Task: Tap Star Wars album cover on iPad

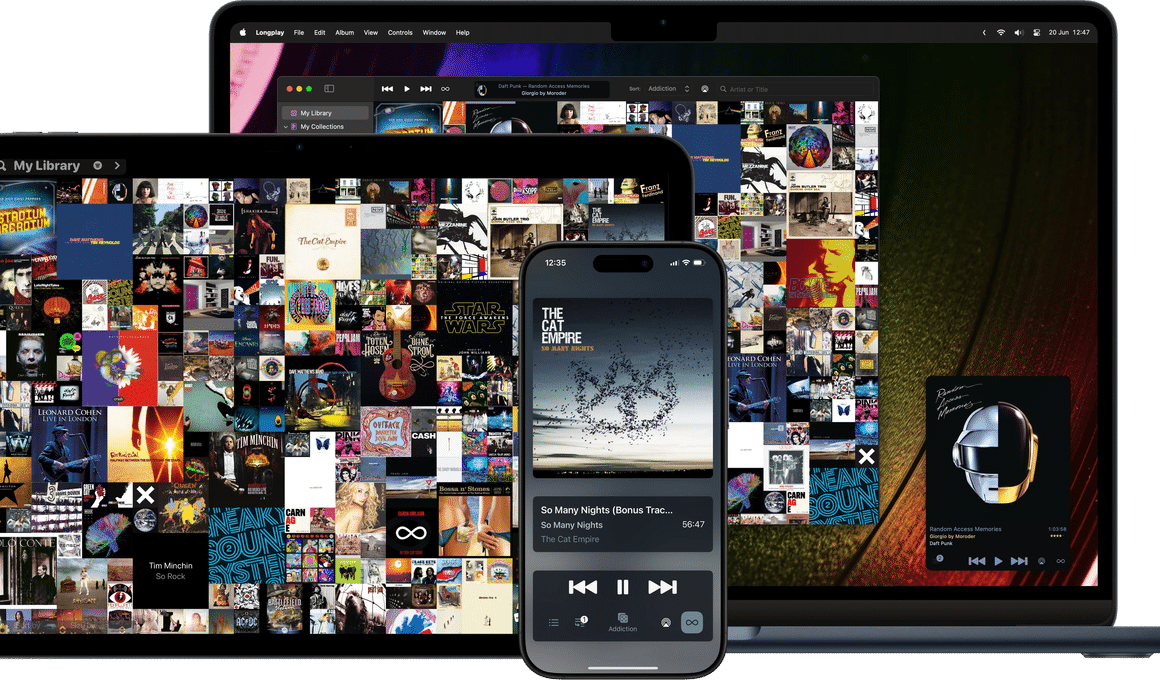Action: tap(474, 317)
